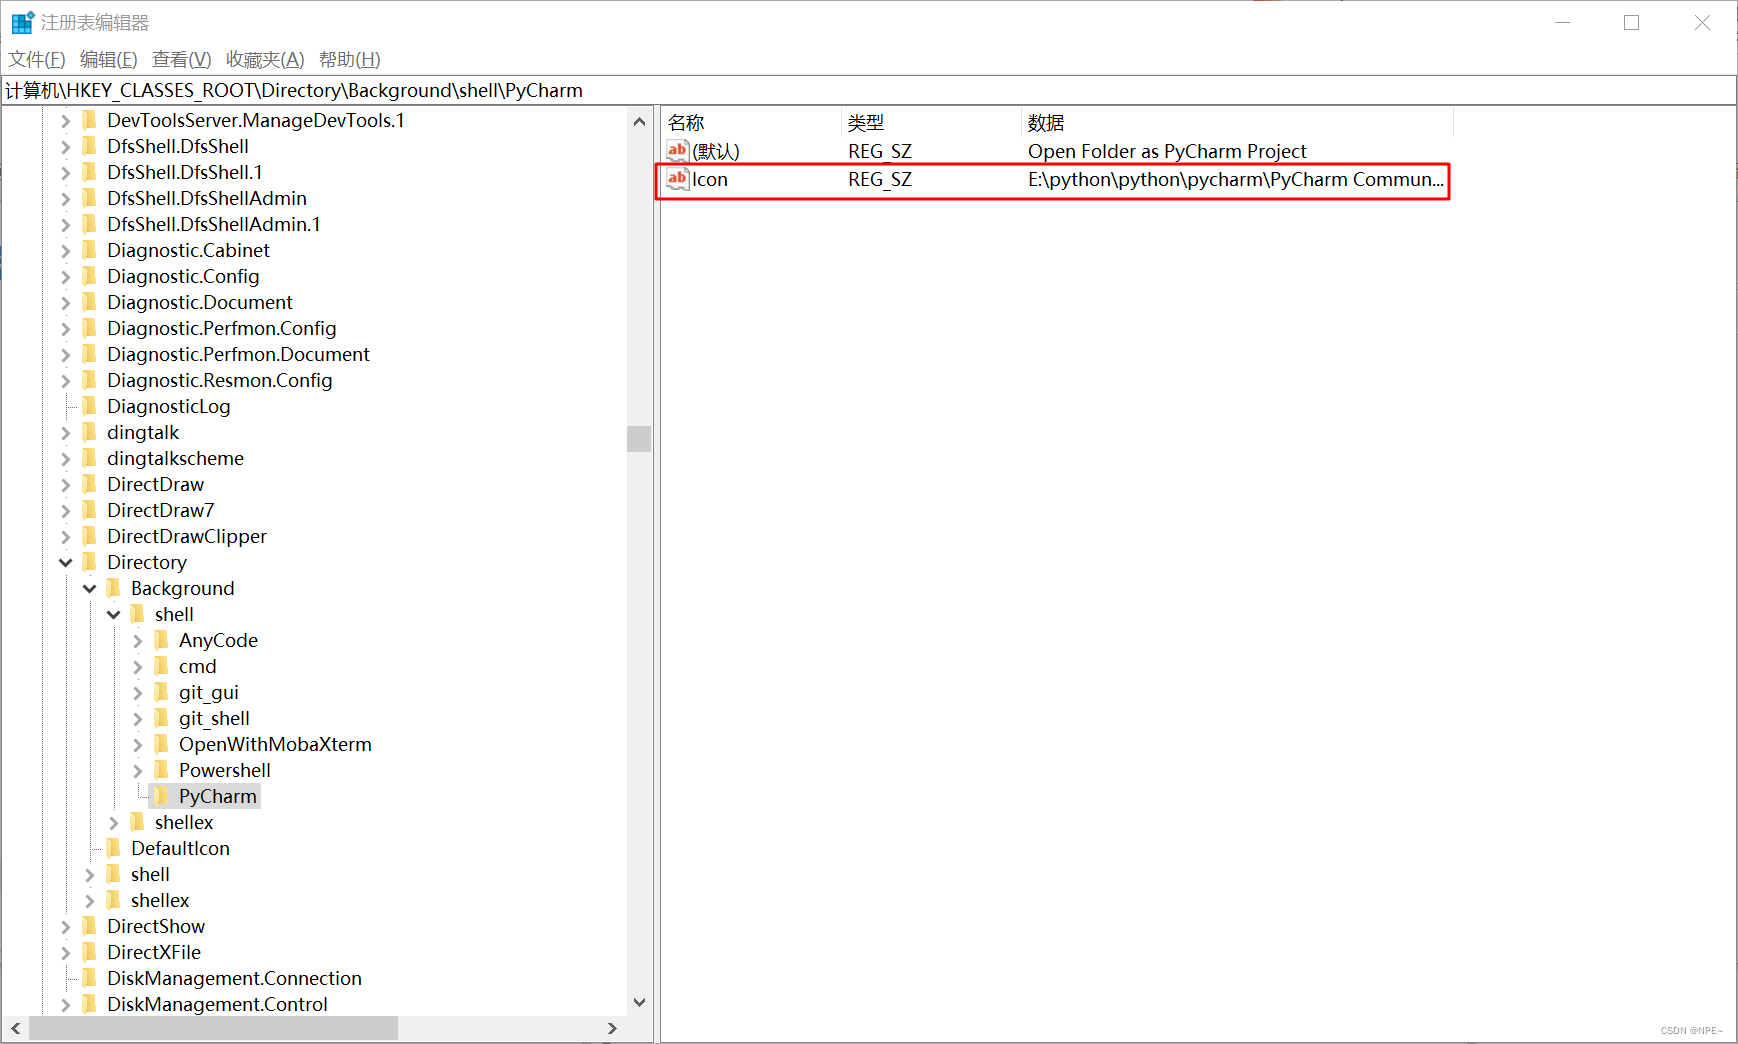
Task: Open the 编辑(E) menu
Action: tap(109, 59)
